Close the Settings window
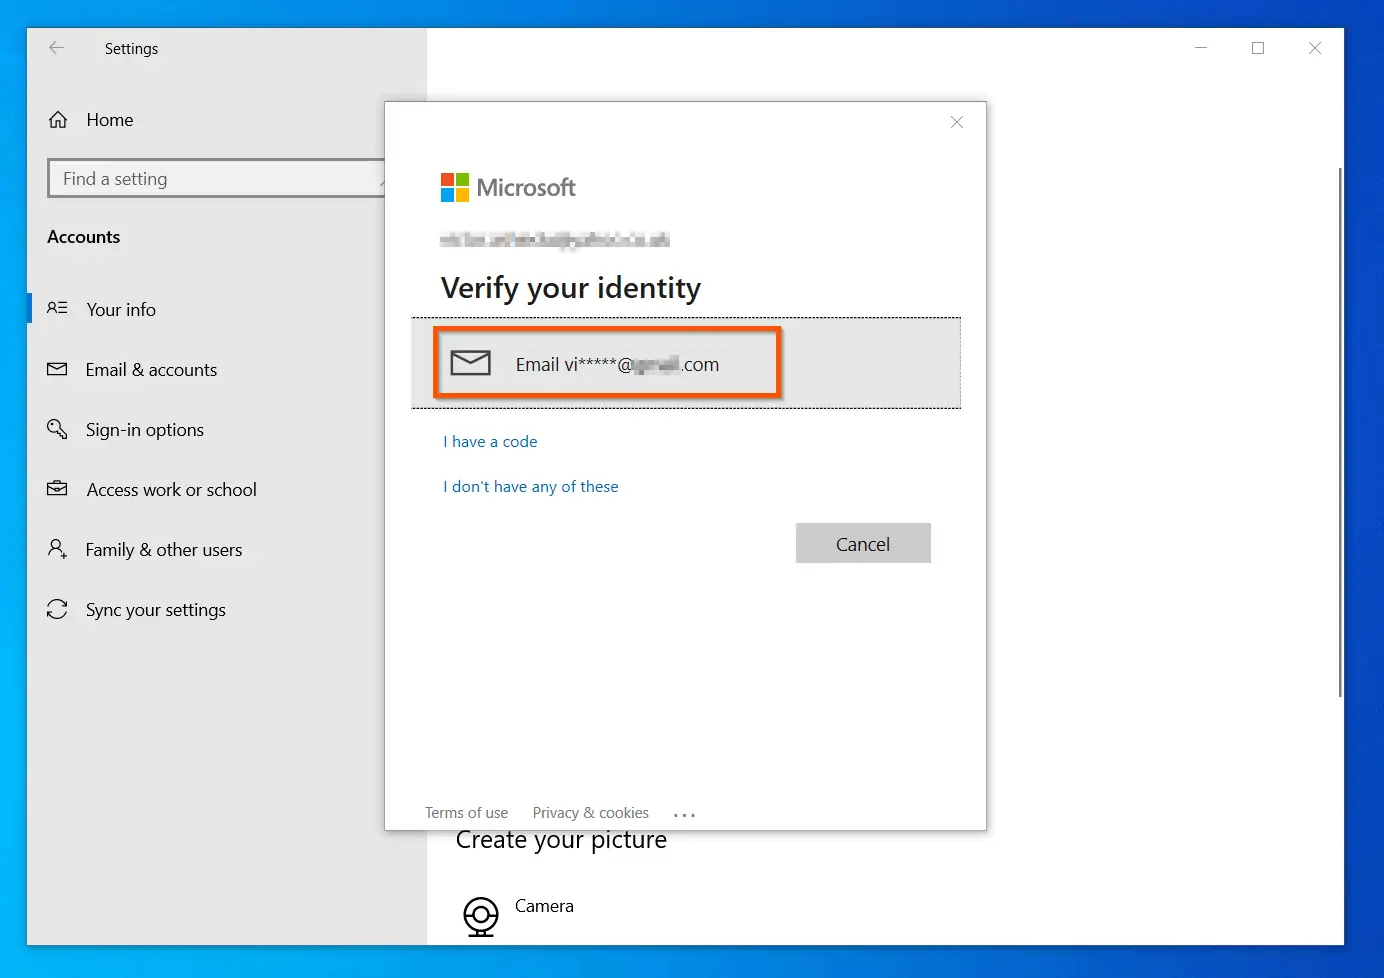 point(1315,48)
